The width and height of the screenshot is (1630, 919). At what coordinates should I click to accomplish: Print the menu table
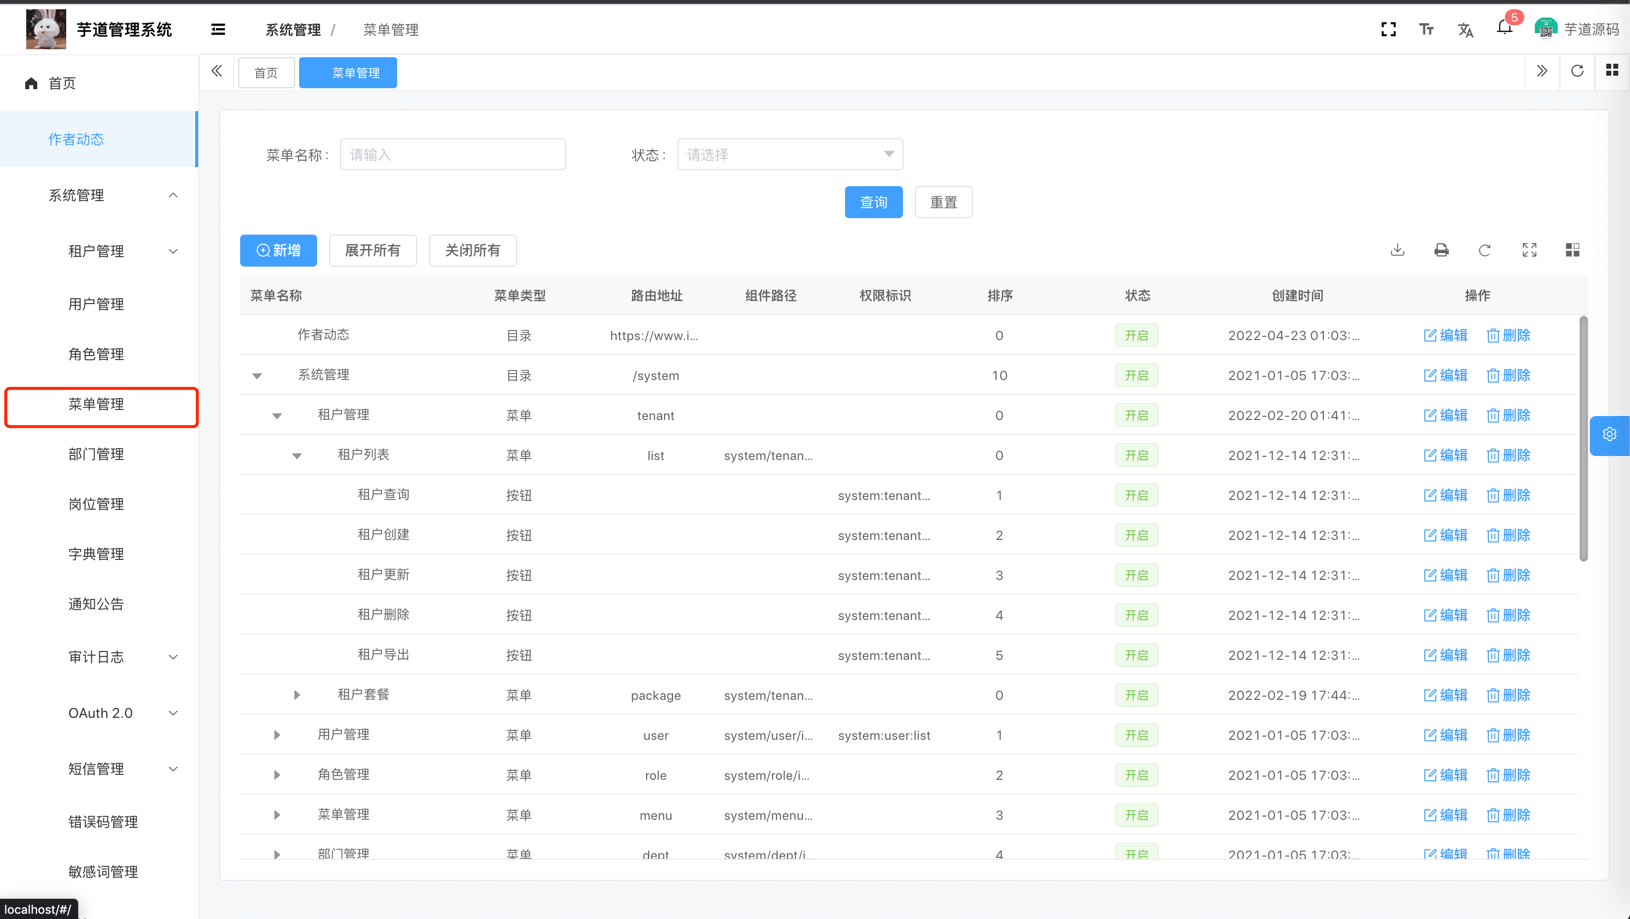(x=1441, y=250)
